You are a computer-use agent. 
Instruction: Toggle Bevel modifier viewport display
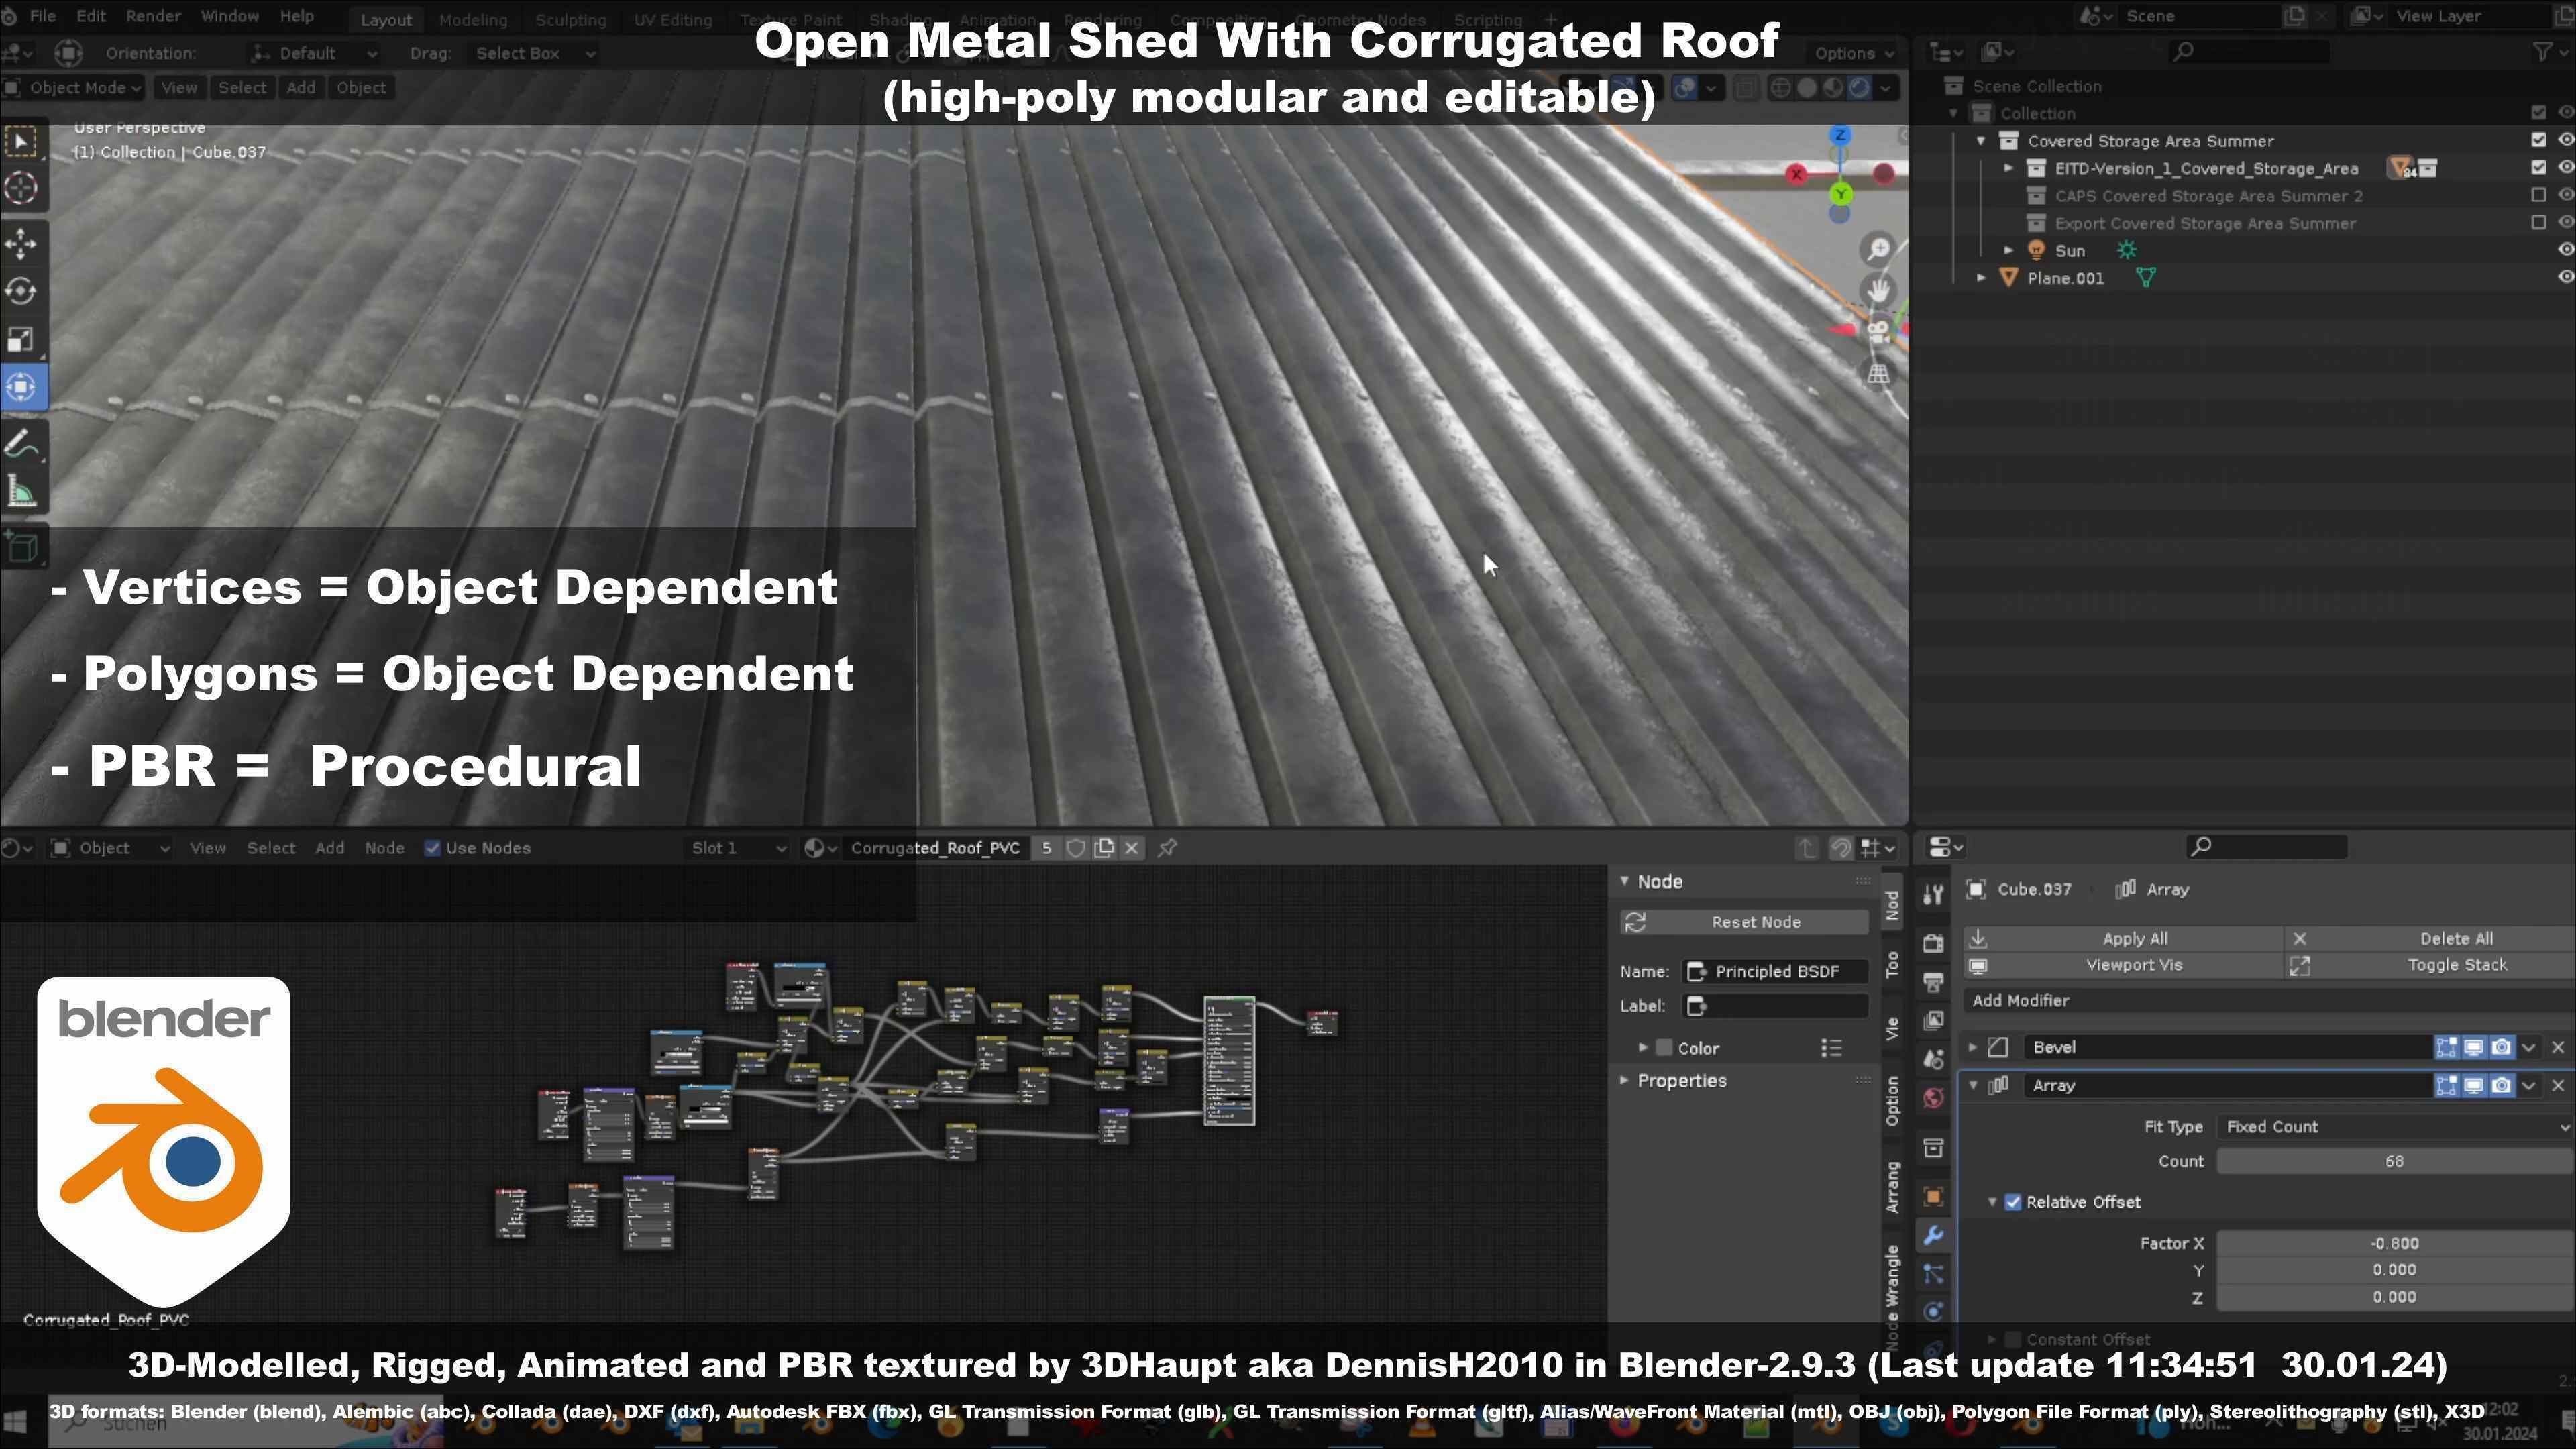coord(2473,1047)
